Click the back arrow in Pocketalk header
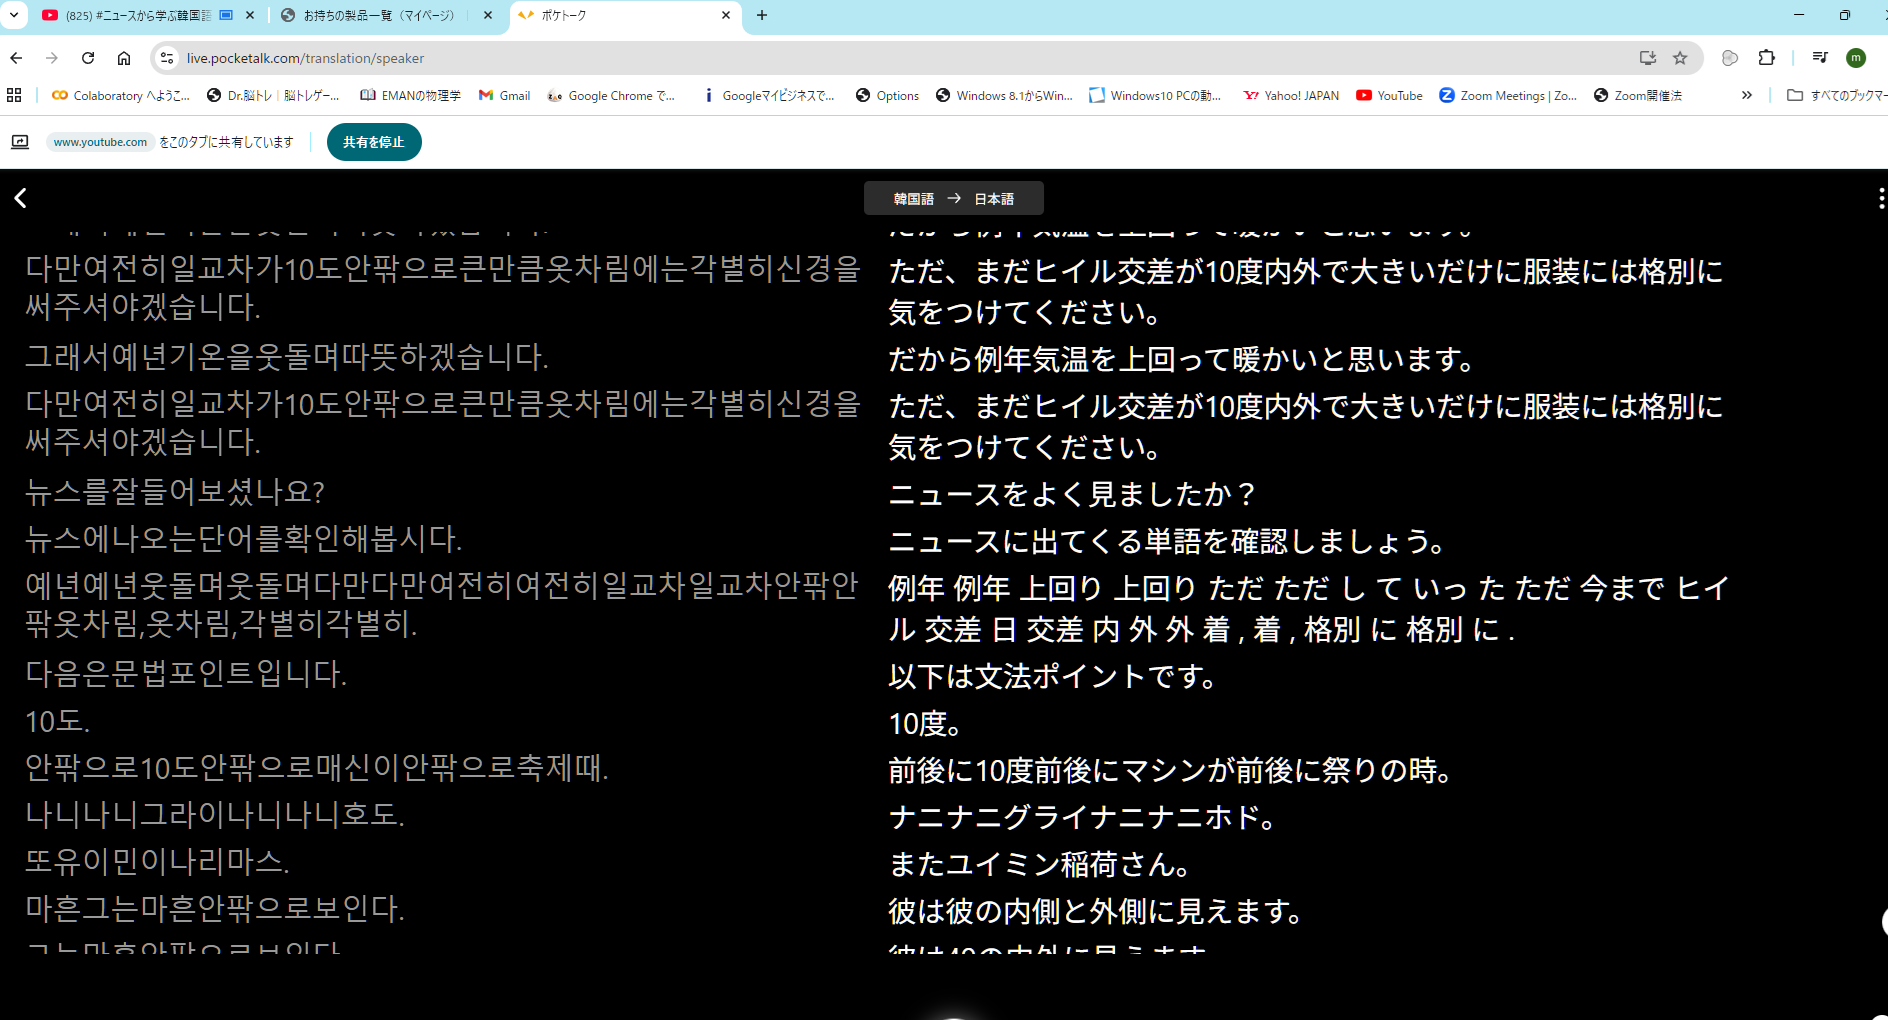This screenshot has width=1888, height=1020. point(21,198)
